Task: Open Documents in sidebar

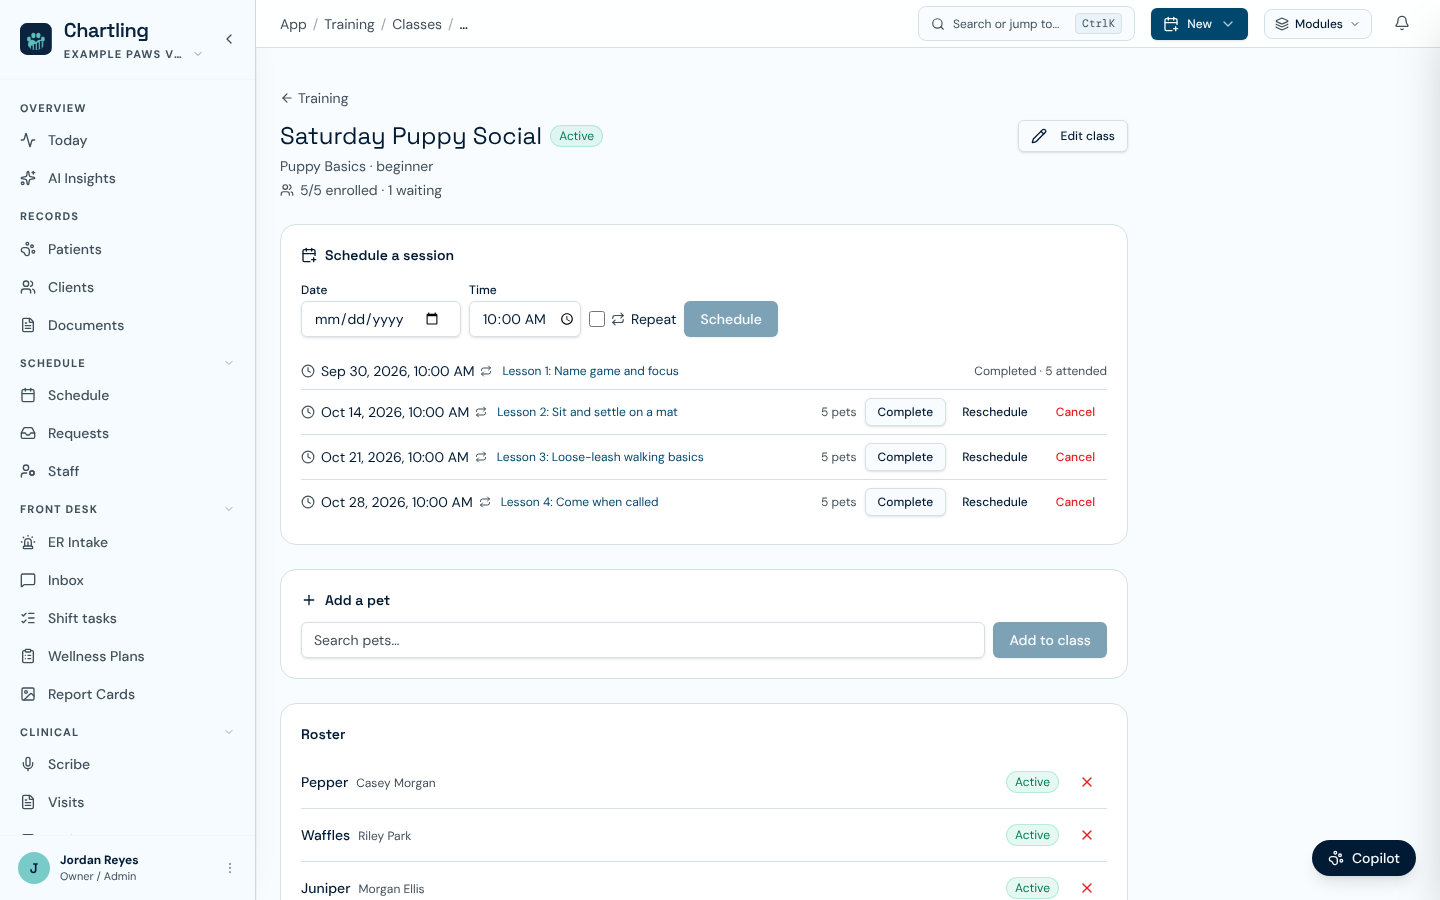Action: (127, 325)
